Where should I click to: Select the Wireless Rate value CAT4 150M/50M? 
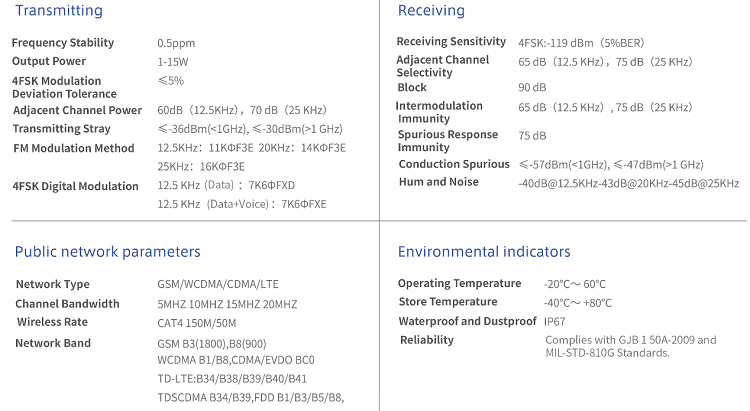[x=197, y=323]
